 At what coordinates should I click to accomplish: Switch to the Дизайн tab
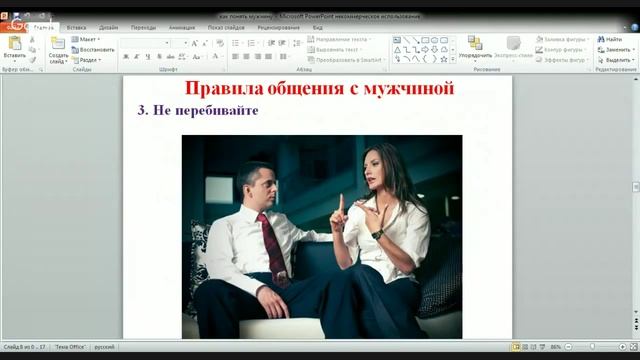109,28
